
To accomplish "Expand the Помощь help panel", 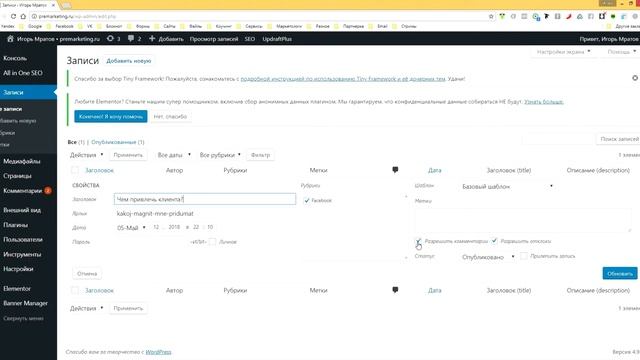I will click(x=621, y=52).
